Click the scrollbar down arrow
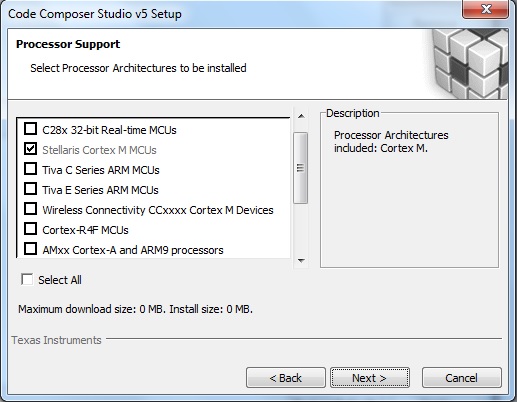This screenshot has height=402, width=517. pos(301,261)
